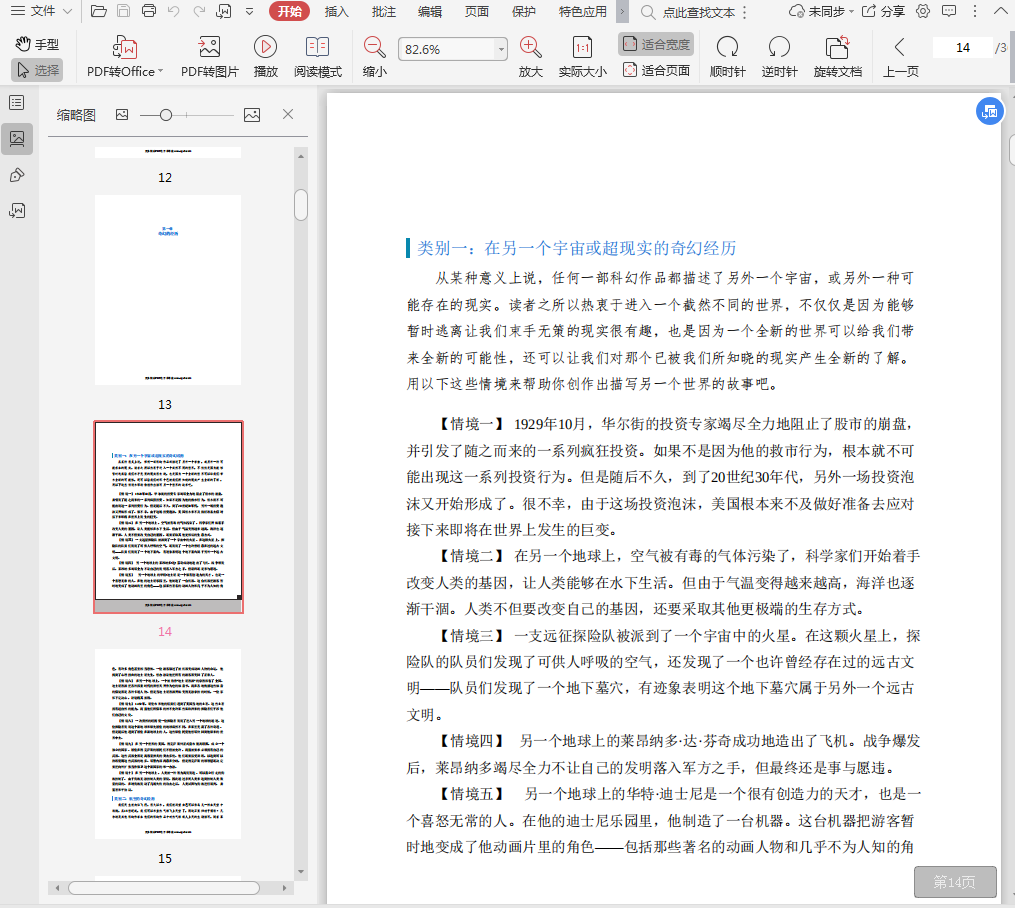Click the 分享 share button
Screen dimensions: 1015x908
tap(883, 12)
